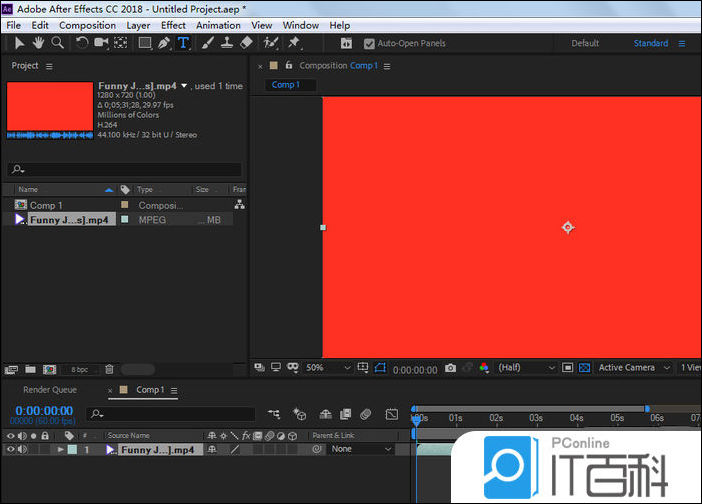Select the Puppet Pin tool

294,43
